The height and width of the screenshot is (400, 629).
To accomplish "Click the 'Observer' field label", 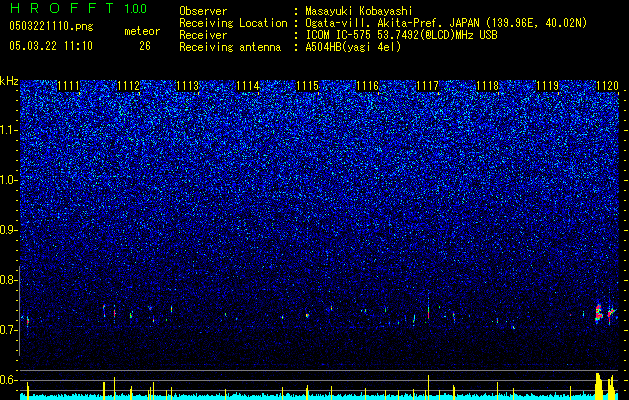I will (x=203, y=11).
